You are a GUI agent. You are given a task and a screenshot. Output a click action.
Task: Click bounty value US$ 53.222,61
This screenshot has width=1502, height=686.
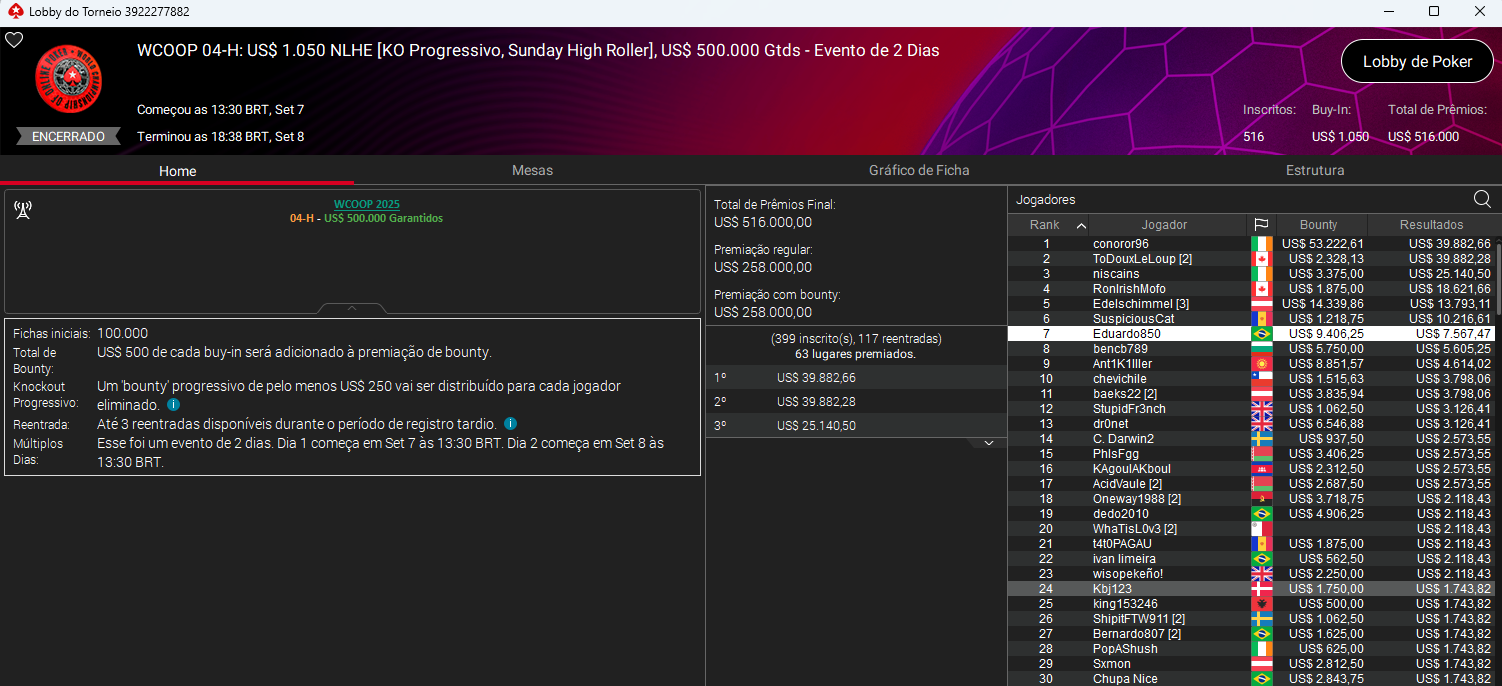click(1322, 244)
